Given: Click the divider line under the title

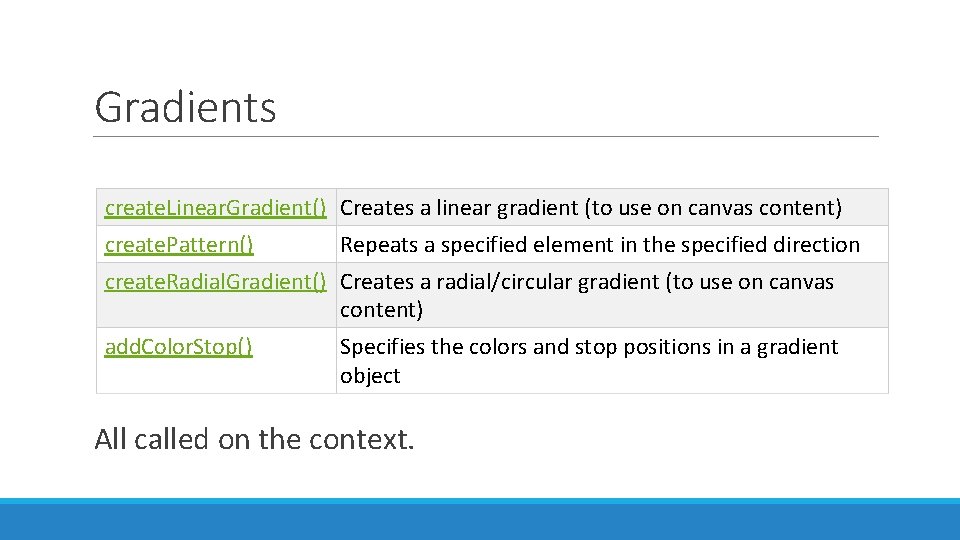Looking at the screenshot, I should point(486,137).
